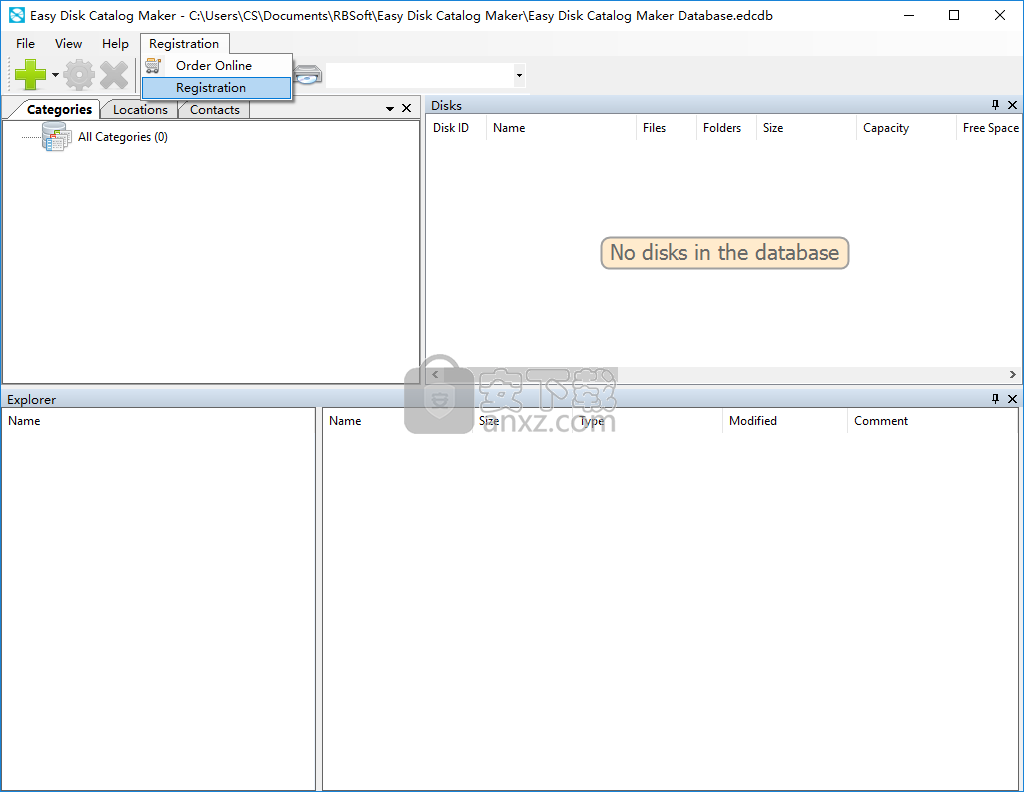Sort disks by Folders column

pyautogui.click(x=726, y=128)
